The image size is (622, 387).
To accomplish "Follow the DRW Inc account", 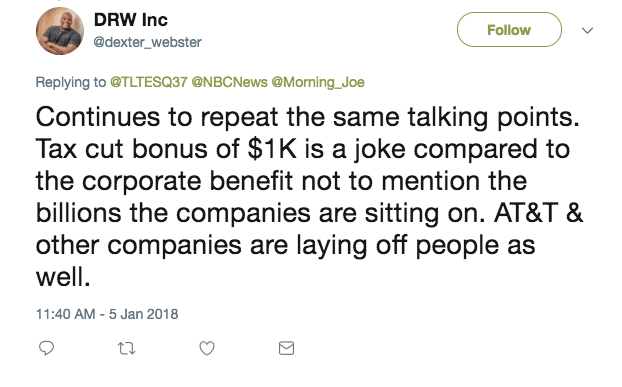I will point(509,30).
